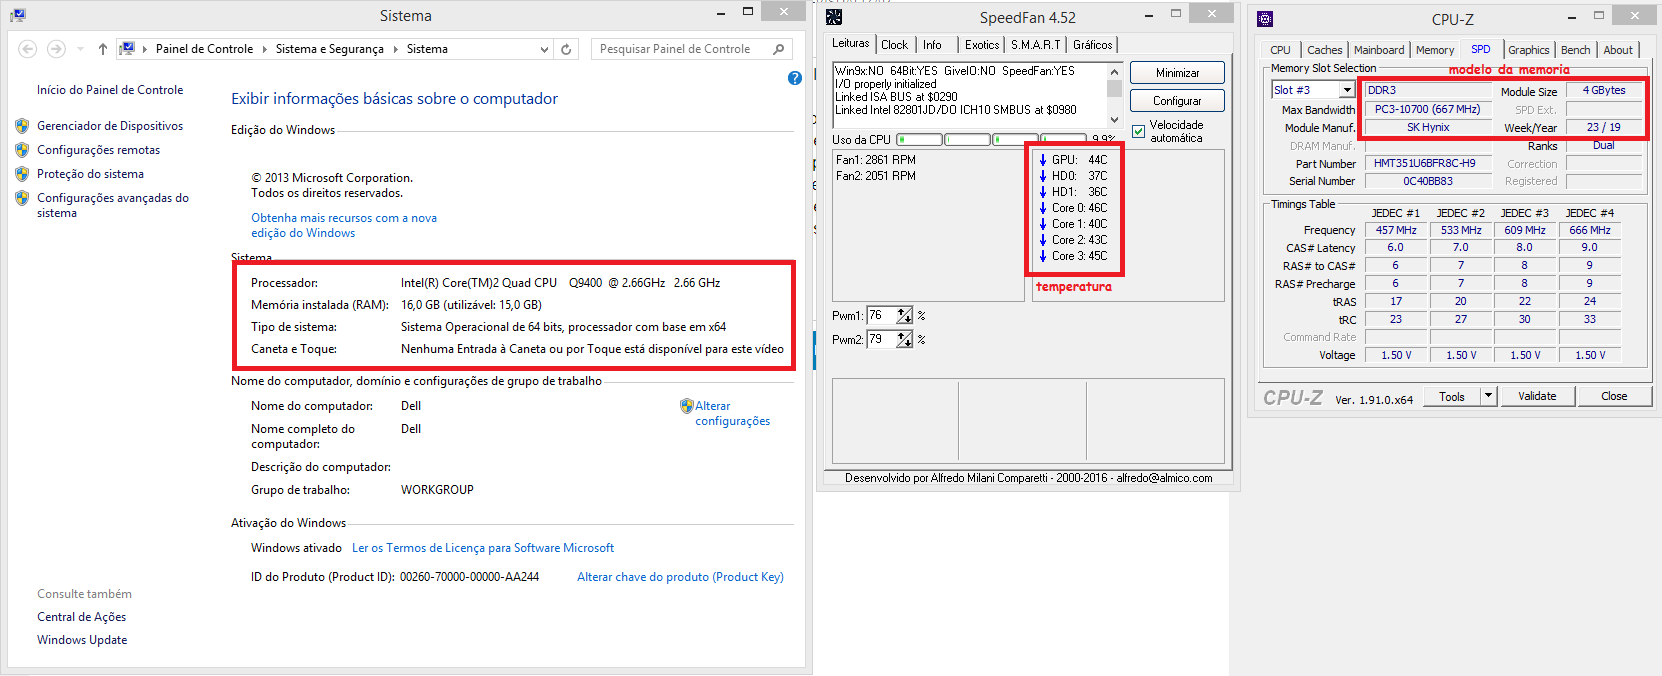Open the recent locations dropdown beside forward arrow
Screen dimensions: 1662x676
(x=80, y=49)
